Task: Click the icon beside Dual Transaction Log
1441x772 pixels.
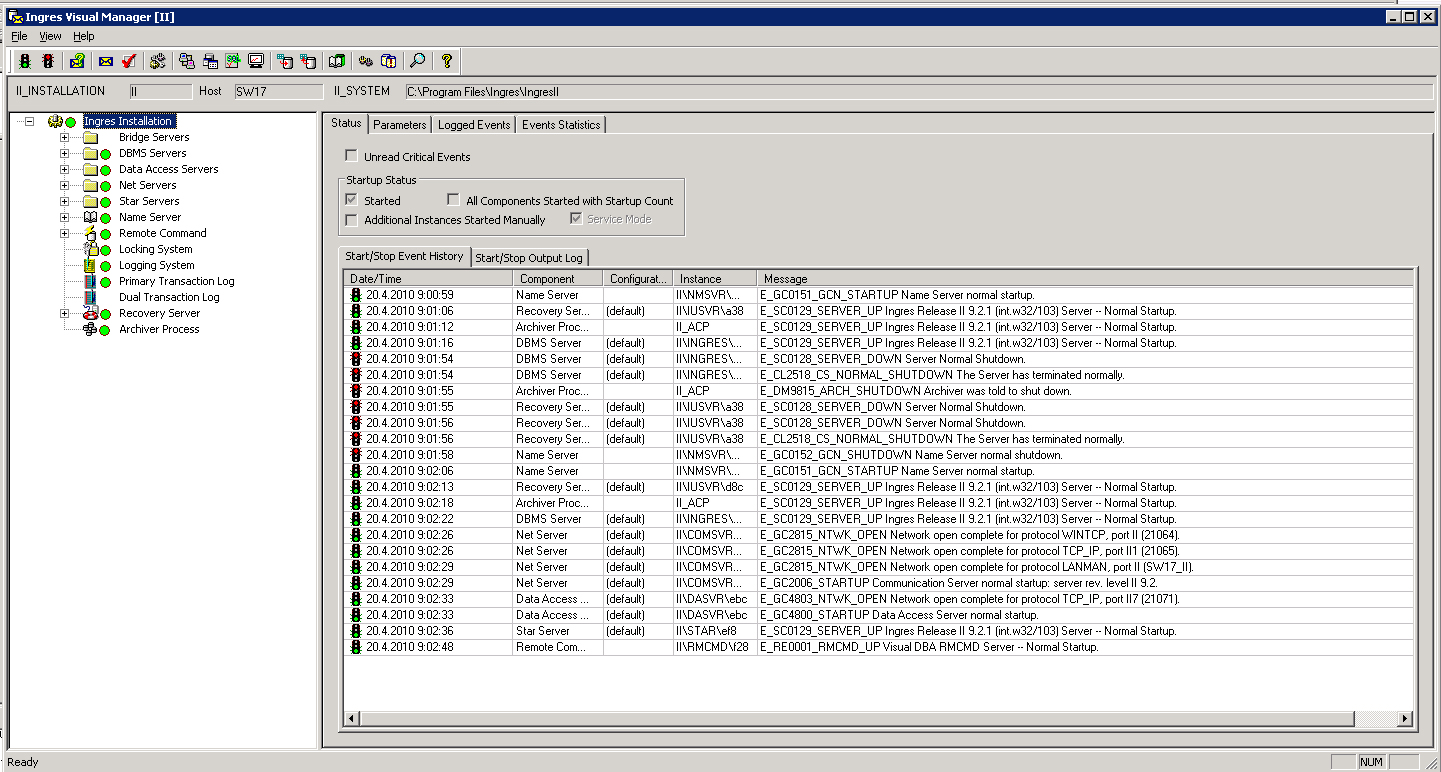Action: tap(90, 297)
